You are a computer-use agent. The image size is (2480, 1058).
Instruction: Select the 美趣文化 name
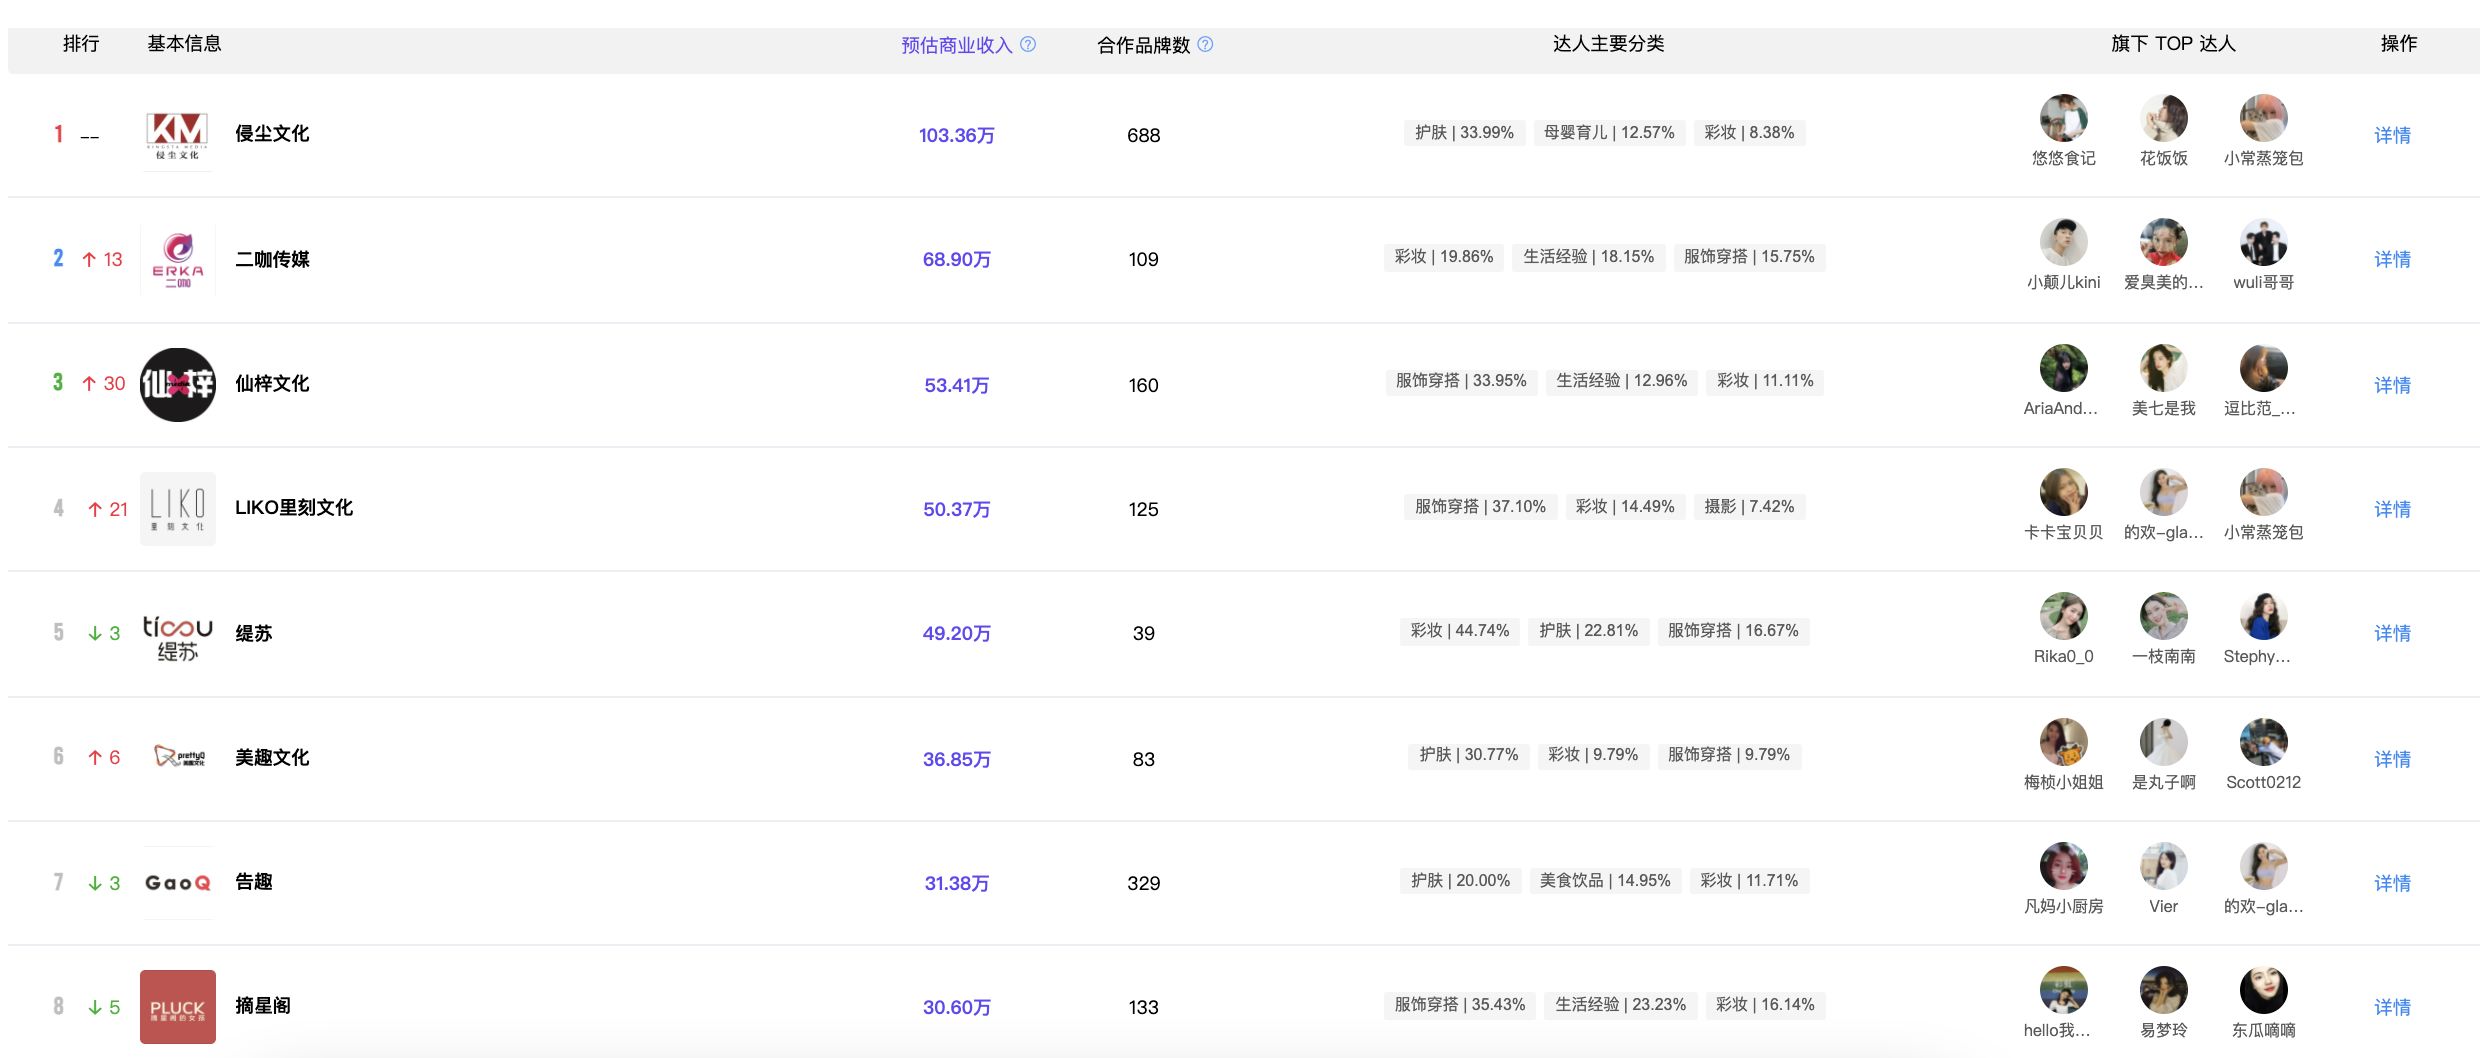(x=272, y=757)
